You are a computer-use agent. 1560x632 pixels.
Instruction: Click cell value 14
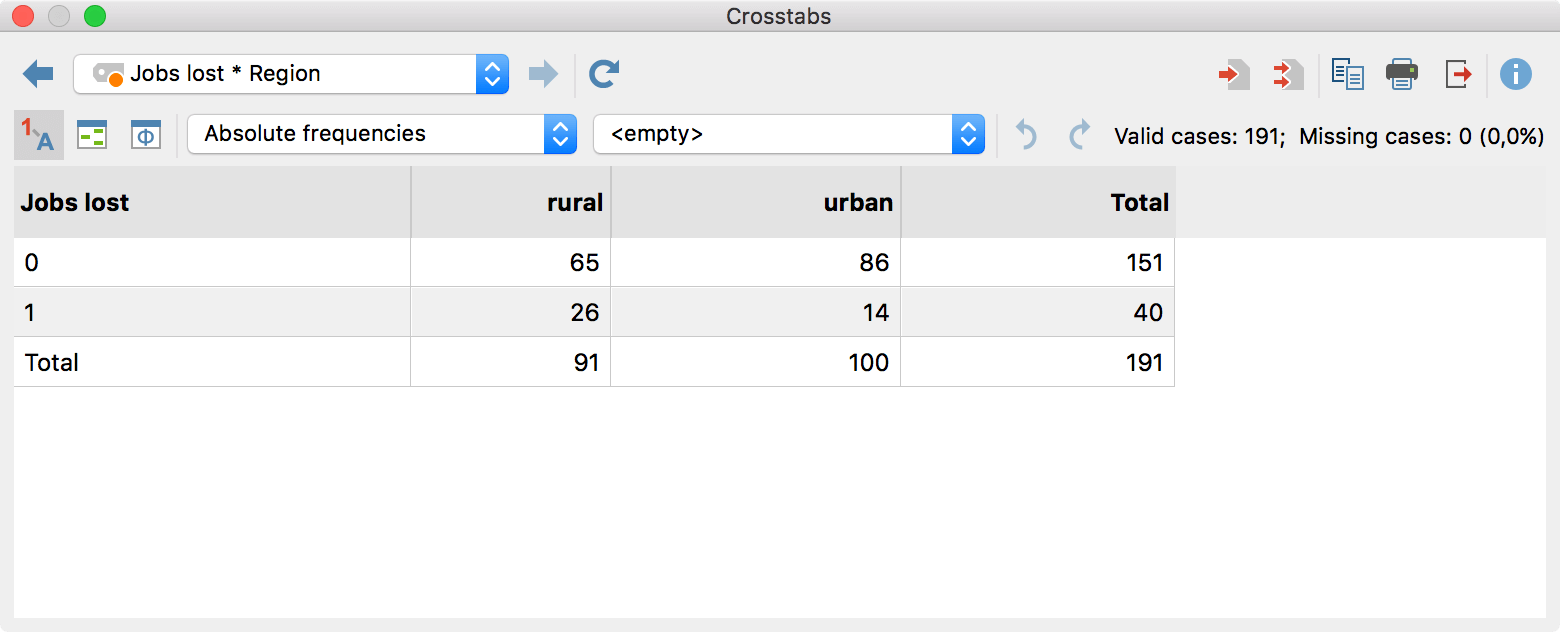tap(756, 313)
